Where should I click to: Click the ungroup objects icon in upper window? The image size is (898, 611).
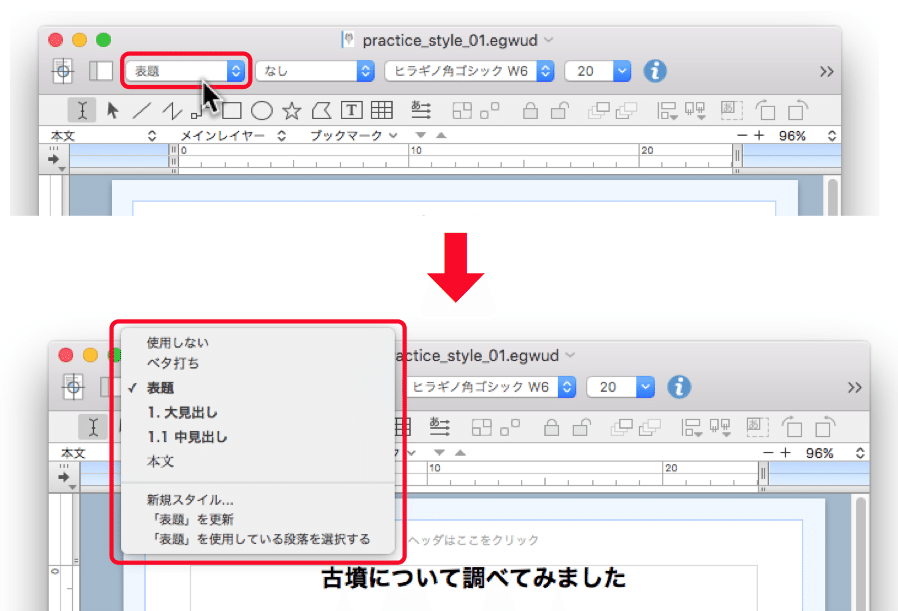pos(490,111)
